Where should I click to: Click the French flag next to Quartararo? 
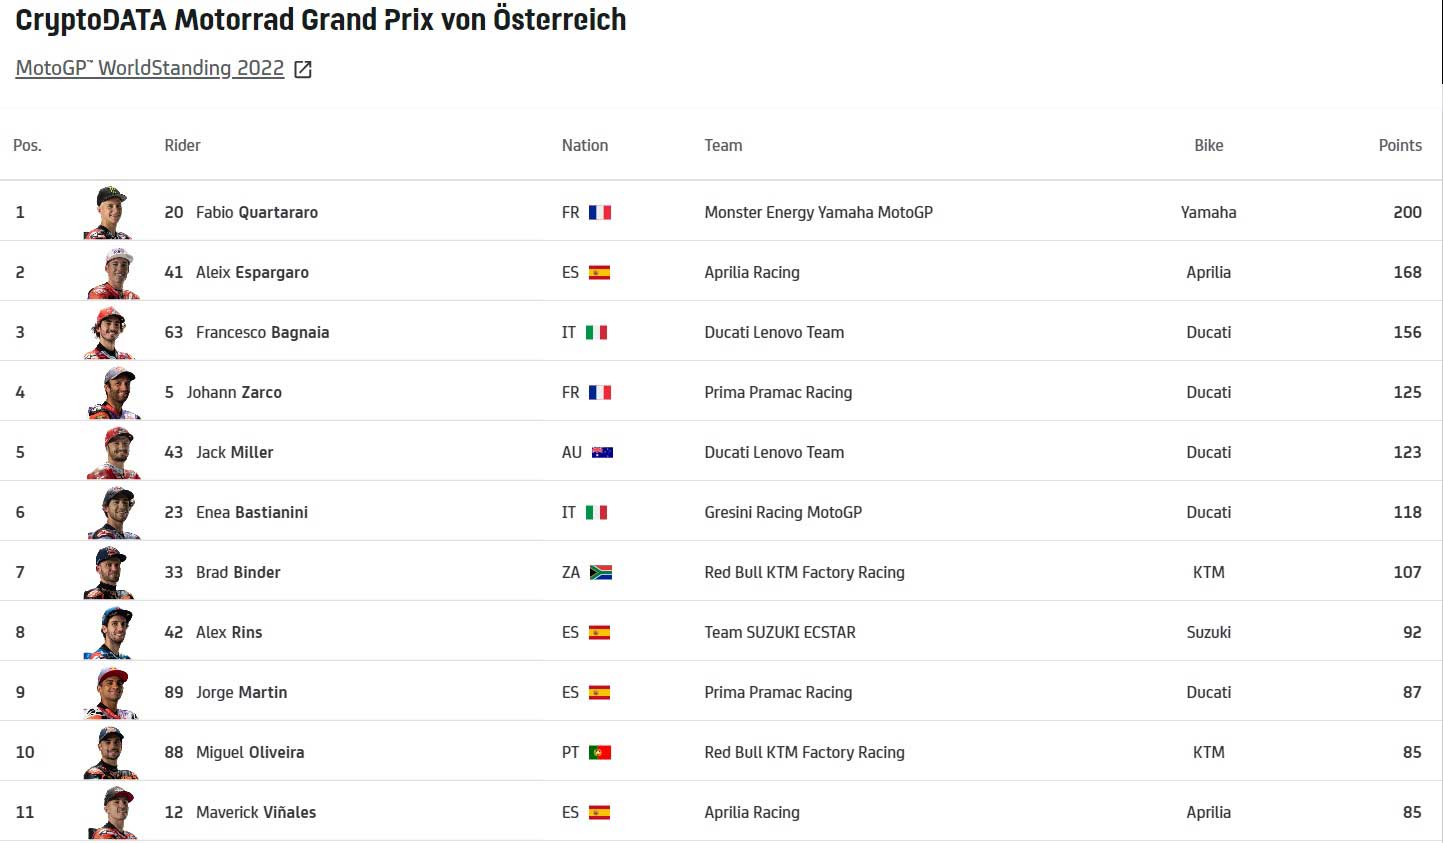point(600,212)
